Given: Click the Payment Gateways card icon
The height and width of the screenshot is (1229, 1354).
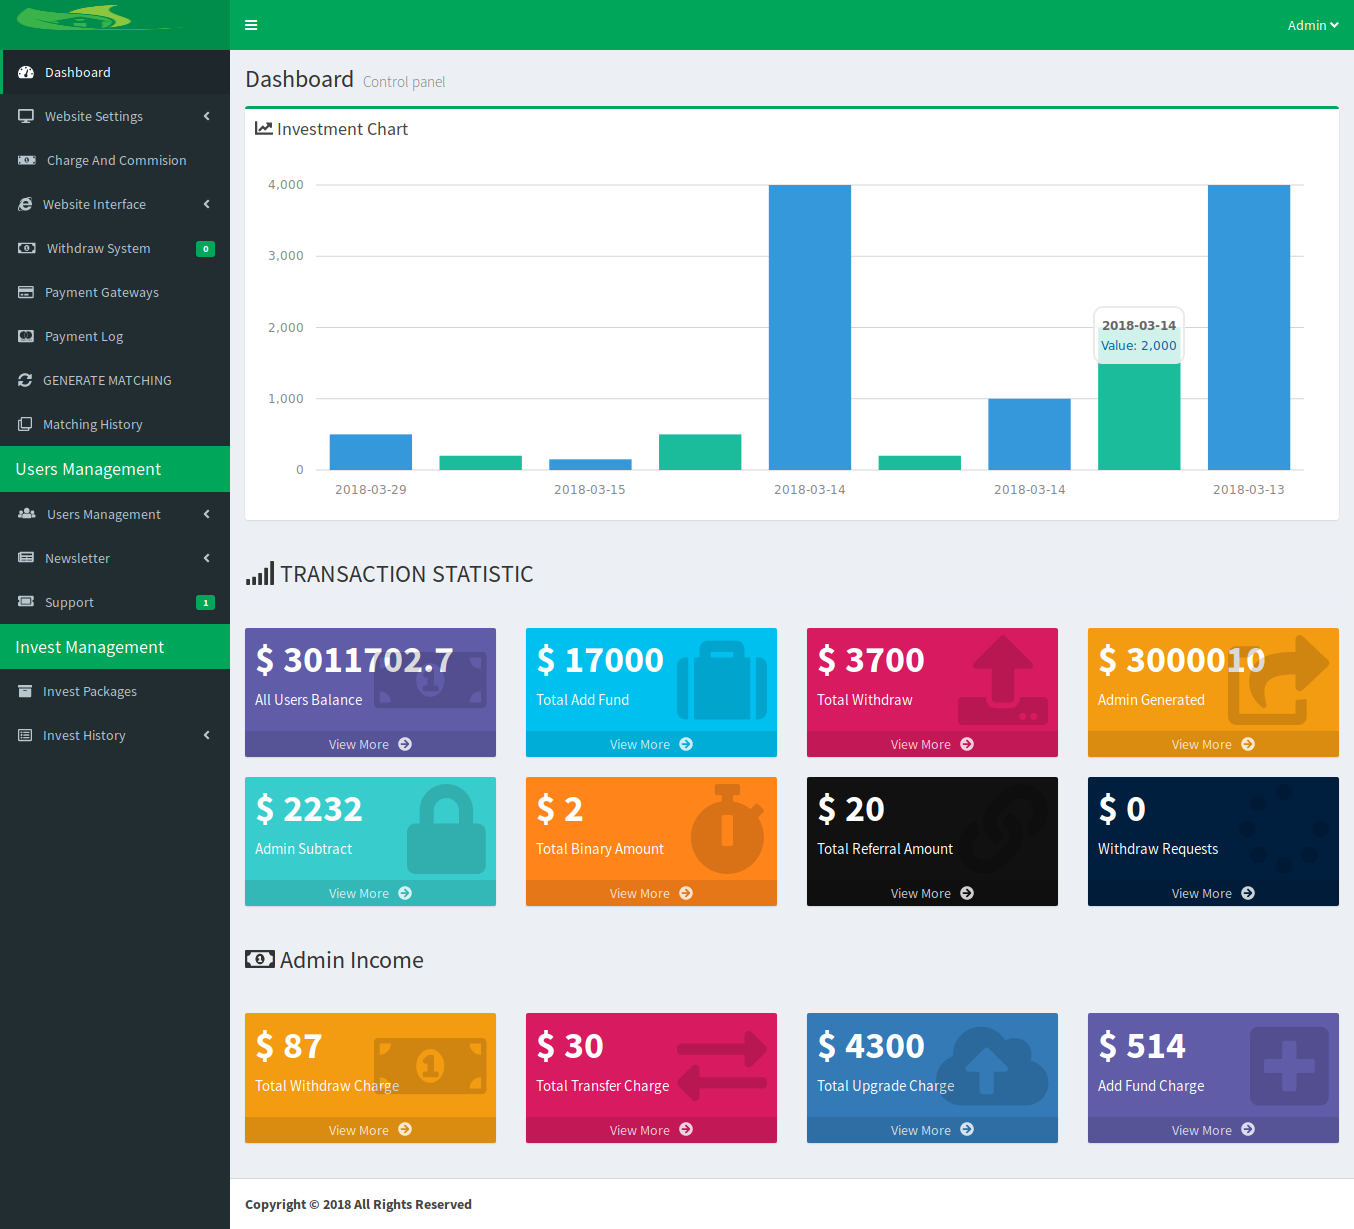Looking at the screenshot, I should [26, 292].
